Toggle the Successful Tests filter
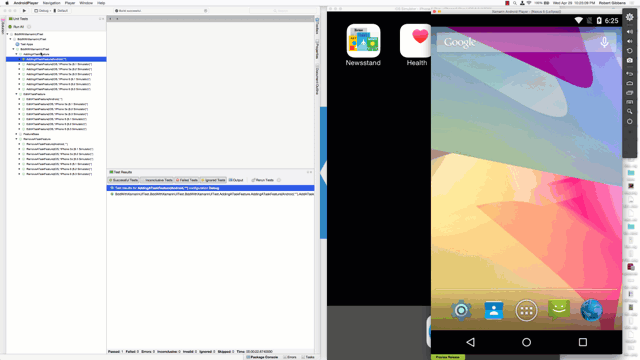The width and height of the screenshot is (640, 360). coord(123,180)
